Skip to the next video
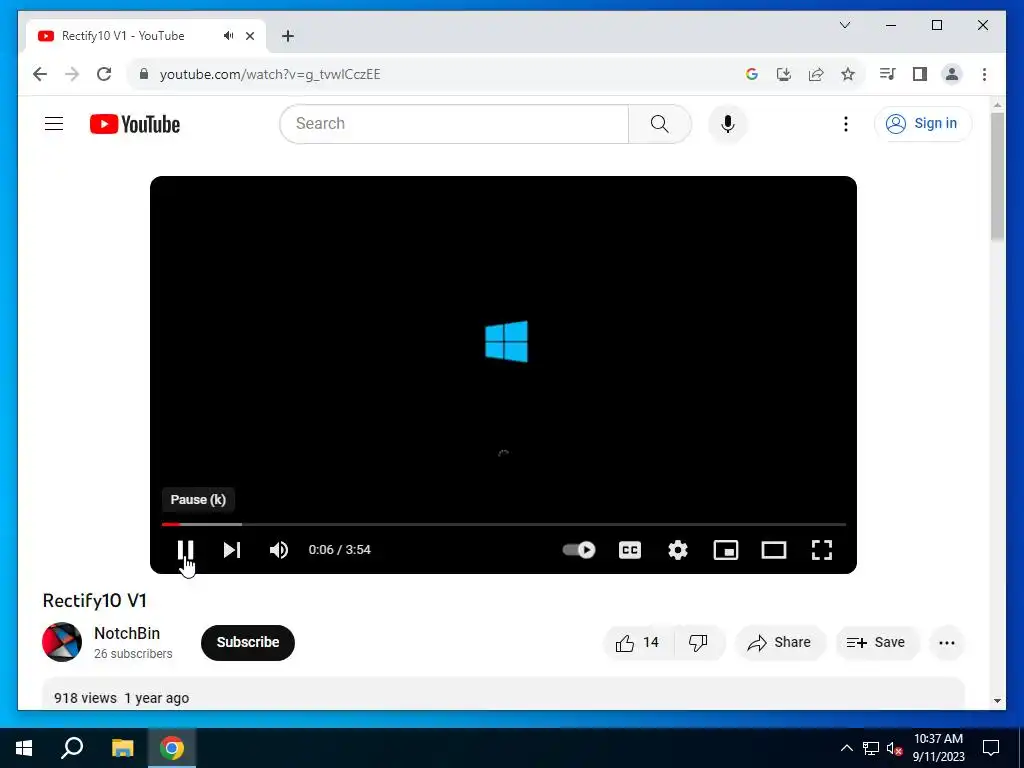Screen dimensions: 1024x768 (x=232, y=550)
